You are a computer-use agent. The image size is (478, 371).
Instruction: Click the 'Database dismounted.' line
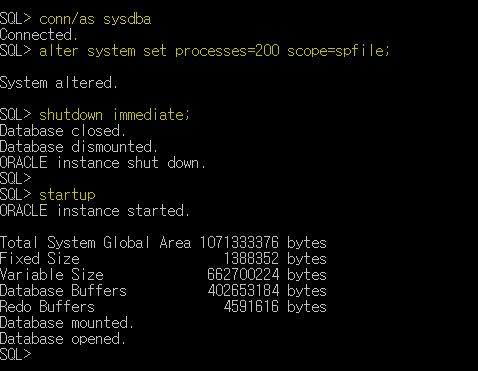(79, 147)
